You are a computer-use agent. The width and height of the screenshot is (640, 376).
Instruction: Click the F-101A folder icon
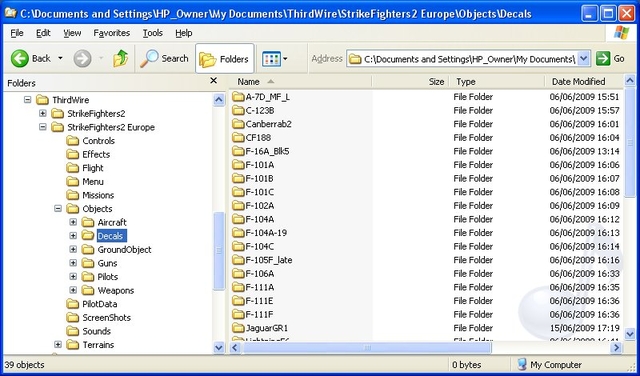[x=238, y=165]
